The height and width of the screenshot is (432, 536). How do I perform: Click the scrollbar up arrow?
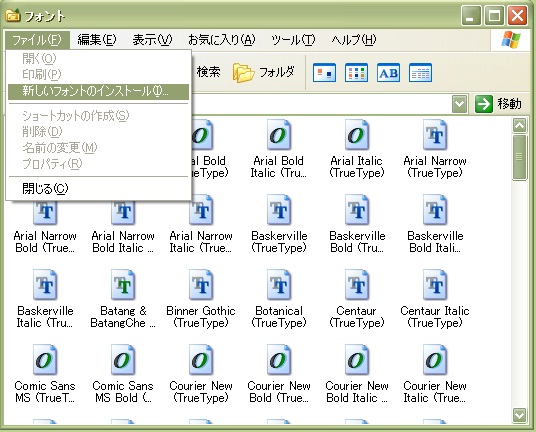519,125
